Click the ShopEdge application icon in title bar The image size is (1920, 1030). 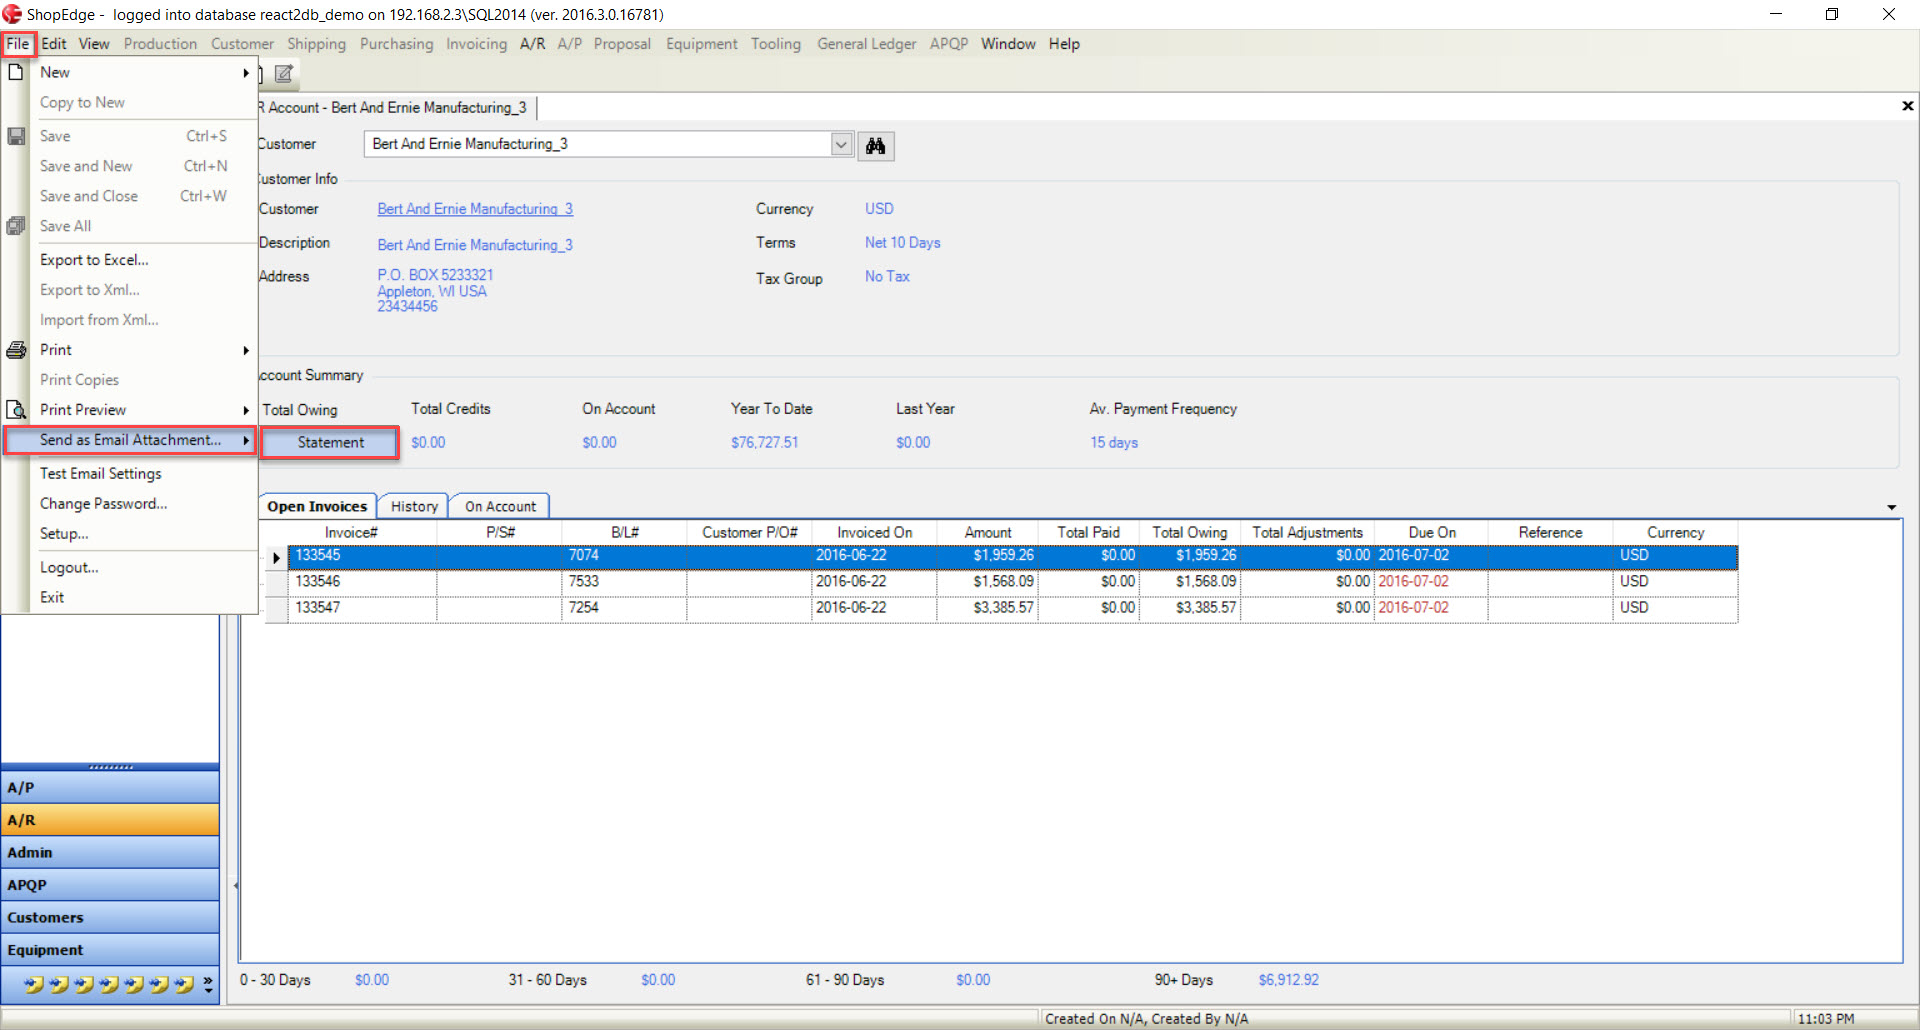(x=12, y=14)
